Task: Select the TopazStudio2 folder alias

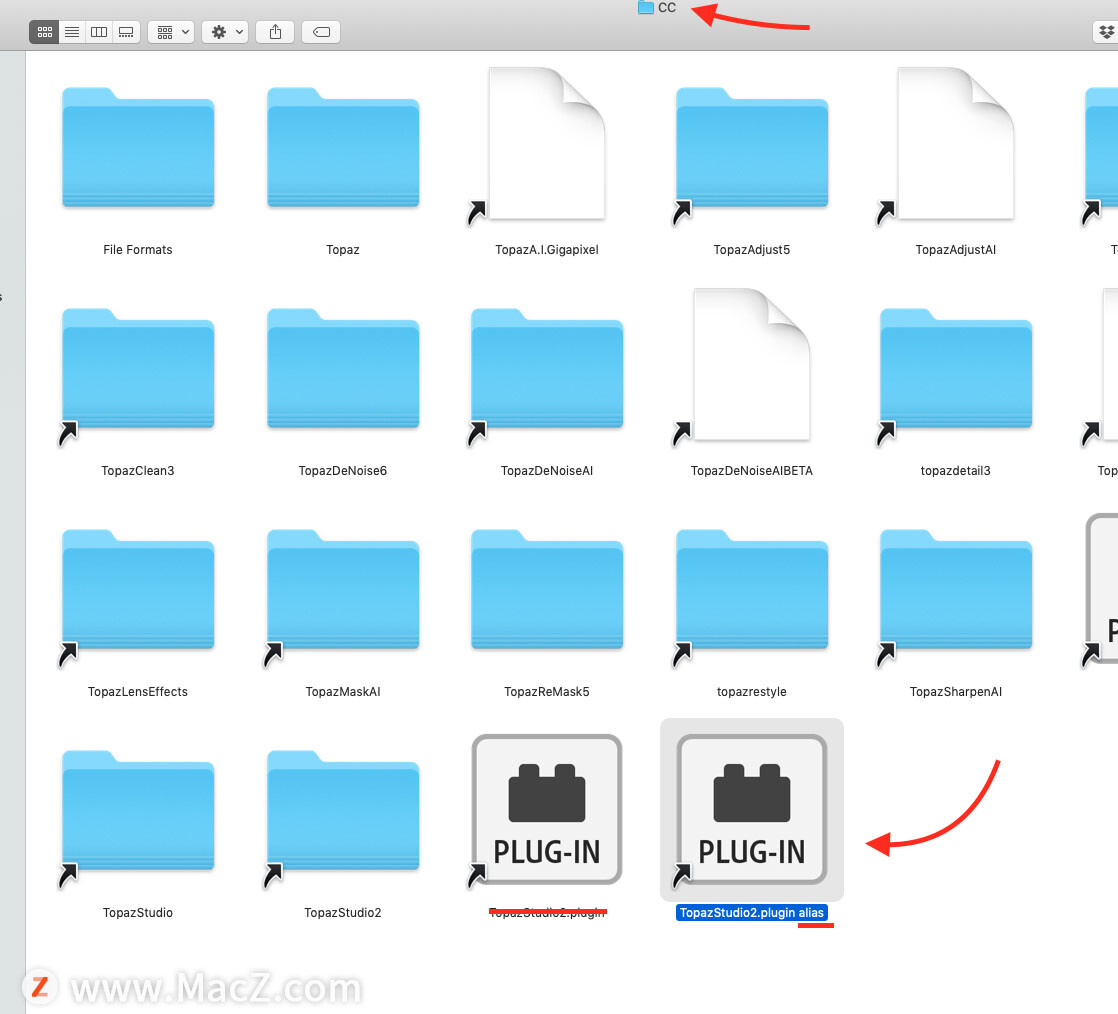Action: (343, 811)
